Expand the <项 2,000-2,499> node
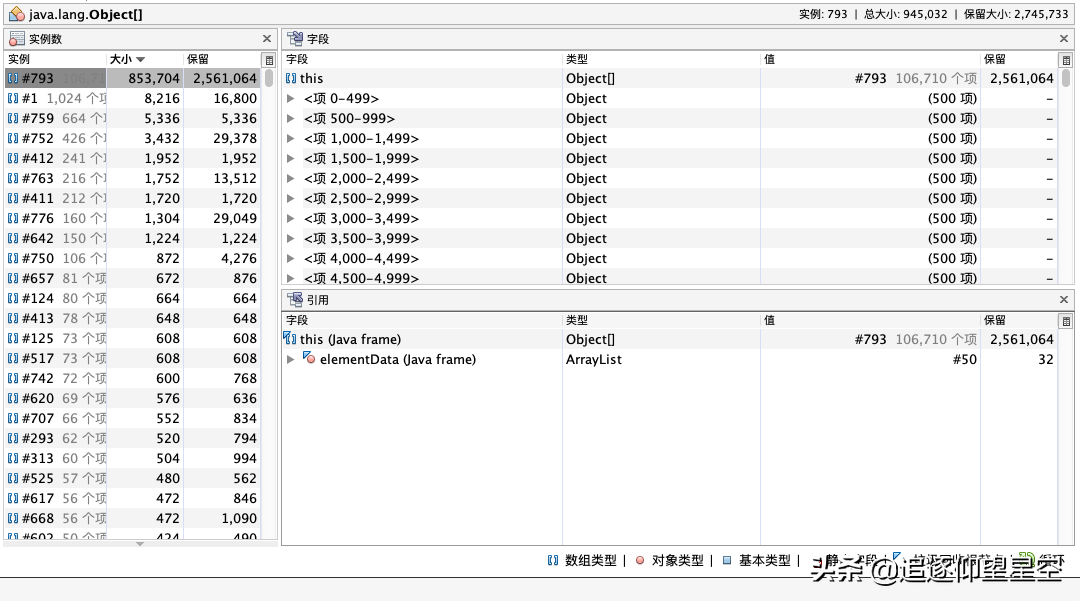The image size is (1080, 601). point(291,179)
